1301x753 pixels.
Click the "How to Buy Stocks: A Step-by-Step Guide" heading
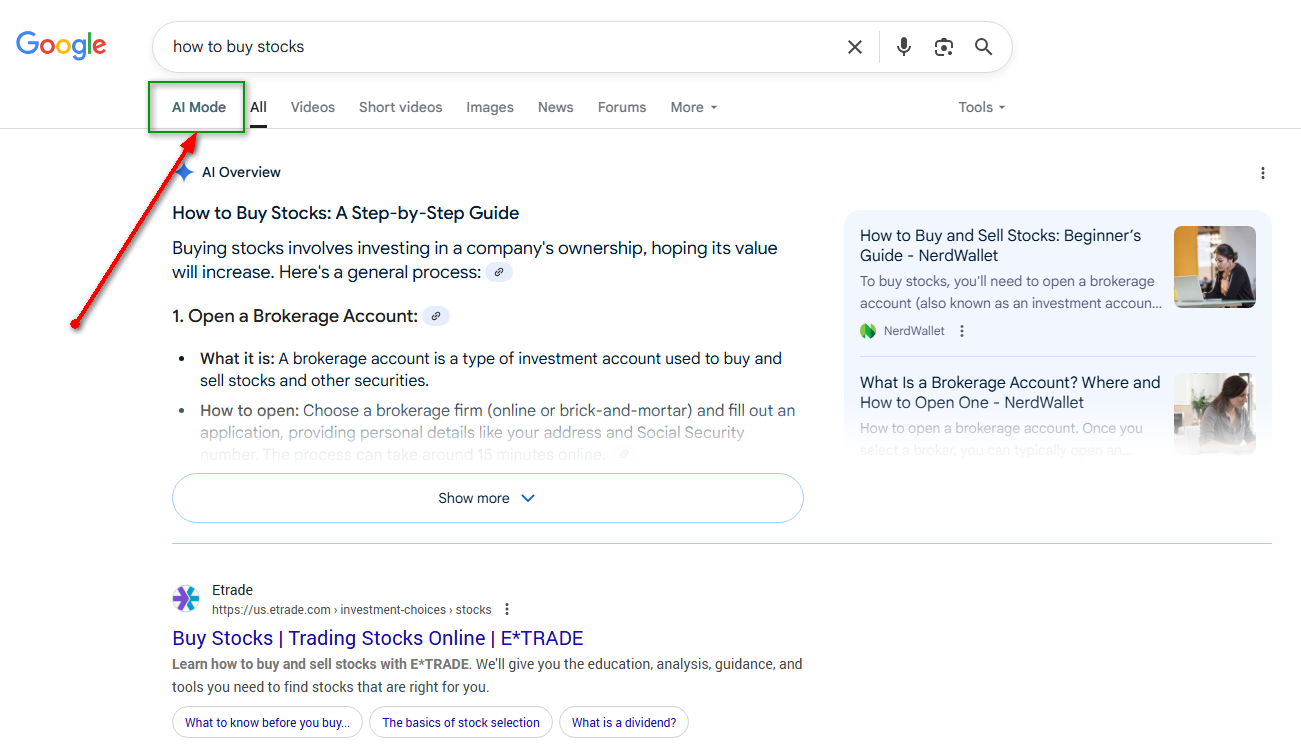tap(346, 213)
